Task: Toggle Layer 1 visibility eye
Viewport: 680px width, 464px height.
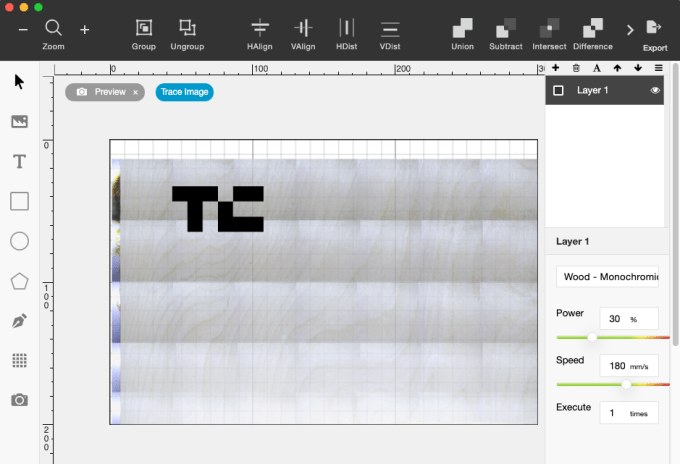Action: (x=655, y=90)
